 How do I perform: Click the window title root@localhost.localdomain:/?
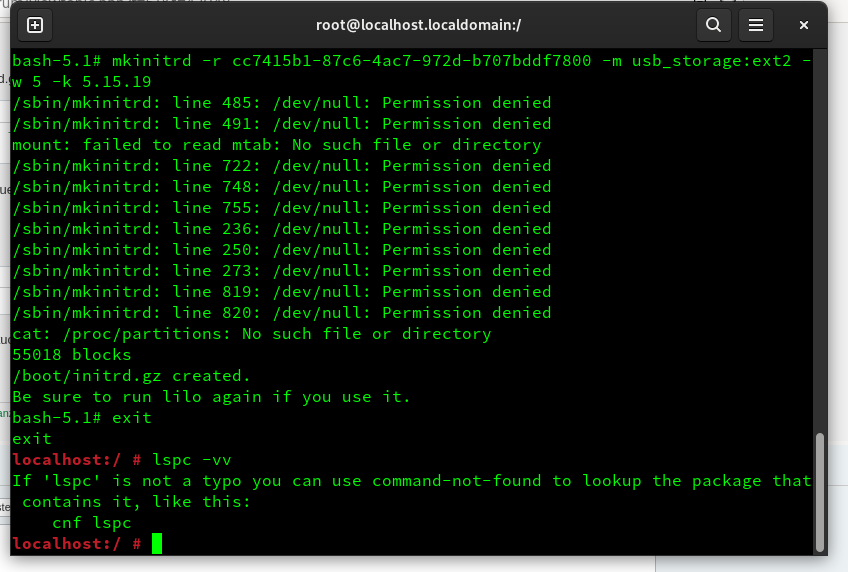418,25
